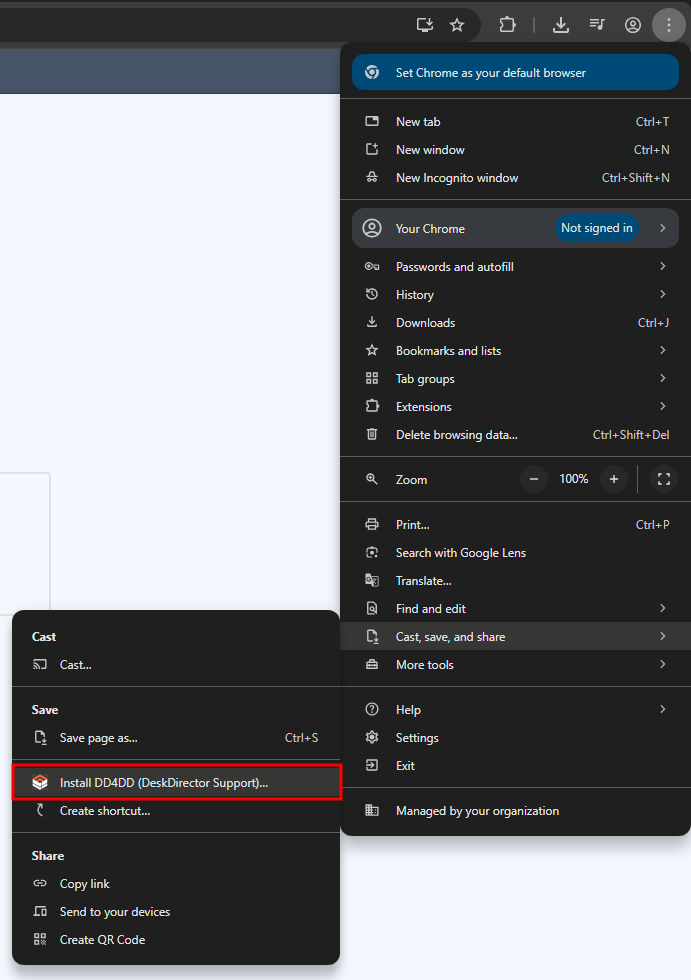Open a New Incognito window
The height and width of the screenshot is (980, 691).
click(457, 178)
